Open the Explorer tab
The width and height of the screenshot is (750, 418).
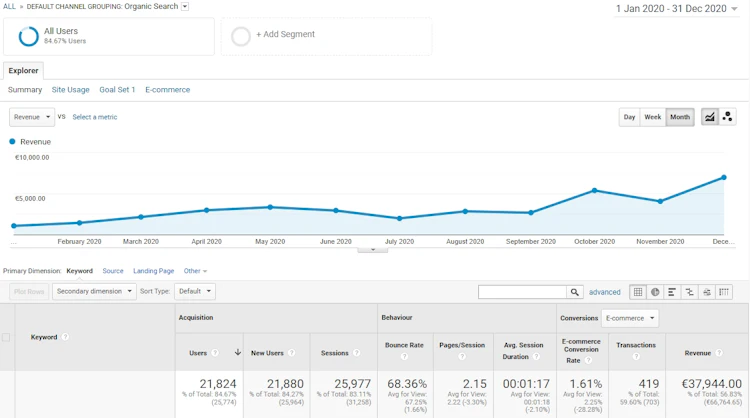pyautogui.click(x=23, y=70)
